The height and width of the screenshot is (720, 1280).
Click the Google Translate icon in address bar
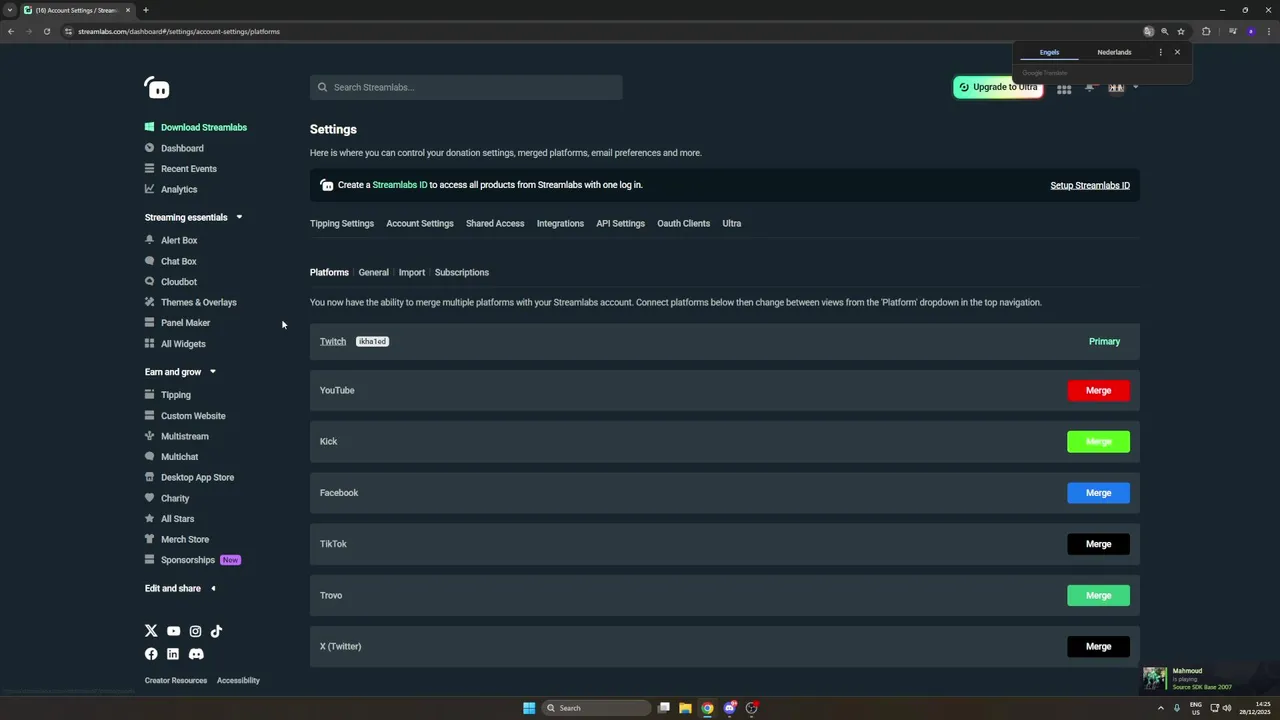tap(1148, 31)
